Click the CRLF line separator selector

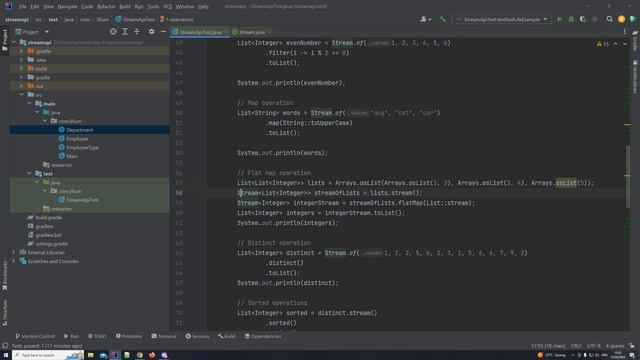[576, 346]
